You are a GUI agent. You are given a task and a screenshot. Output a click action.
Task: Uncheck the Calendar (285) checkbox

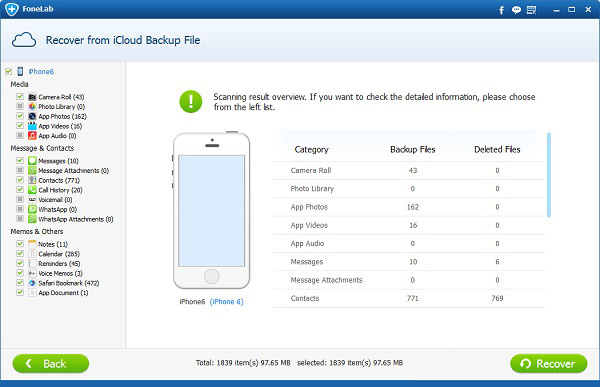(x=20, y=253)
